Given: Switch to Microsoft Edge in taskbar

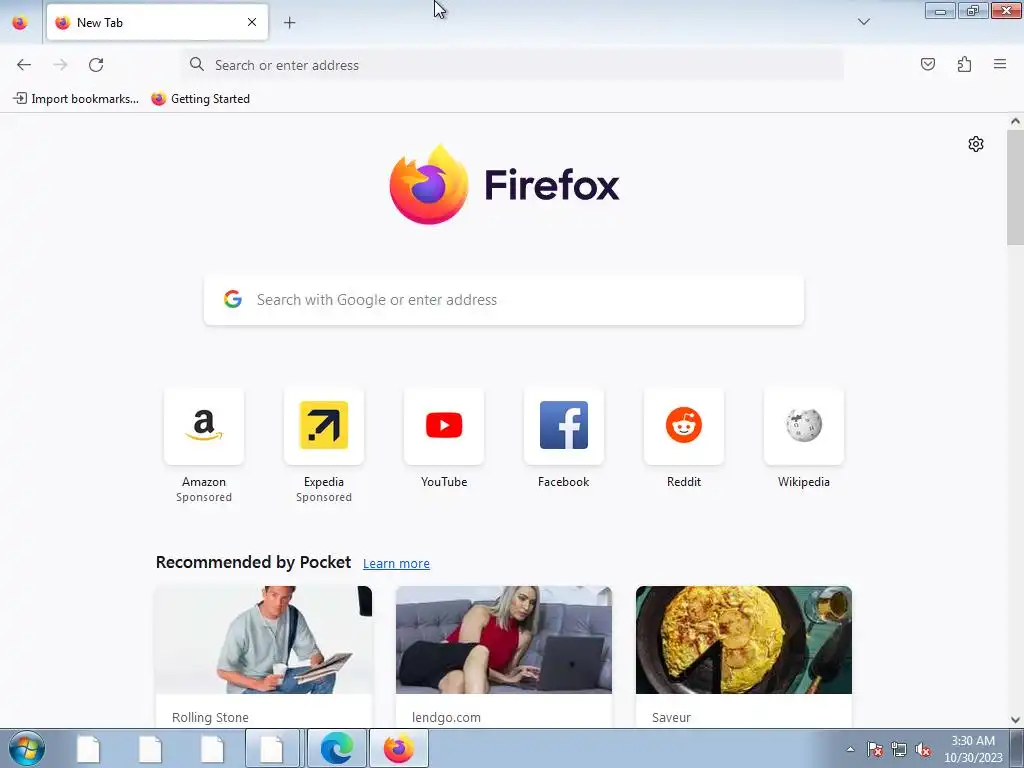Looking at the screenshot, I should pos(337,748).
